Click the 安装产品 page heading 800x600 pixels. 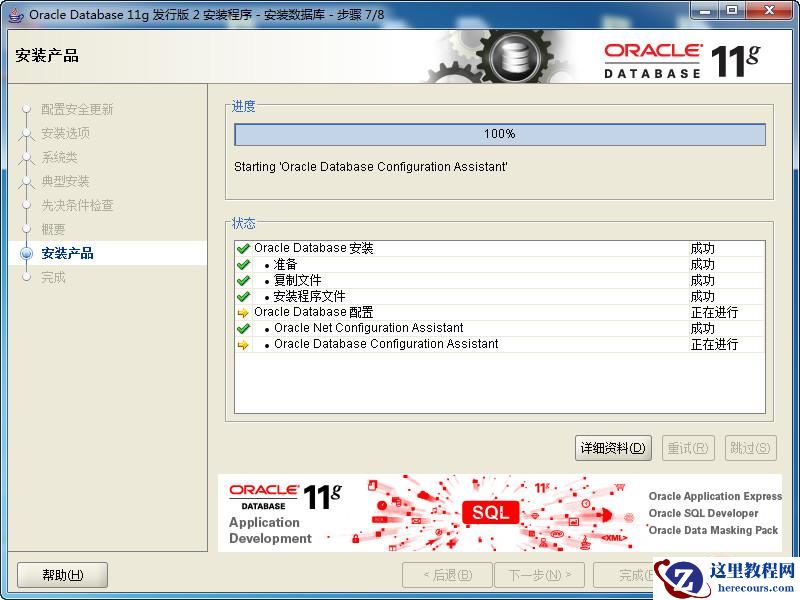click(x=47, y=55)
